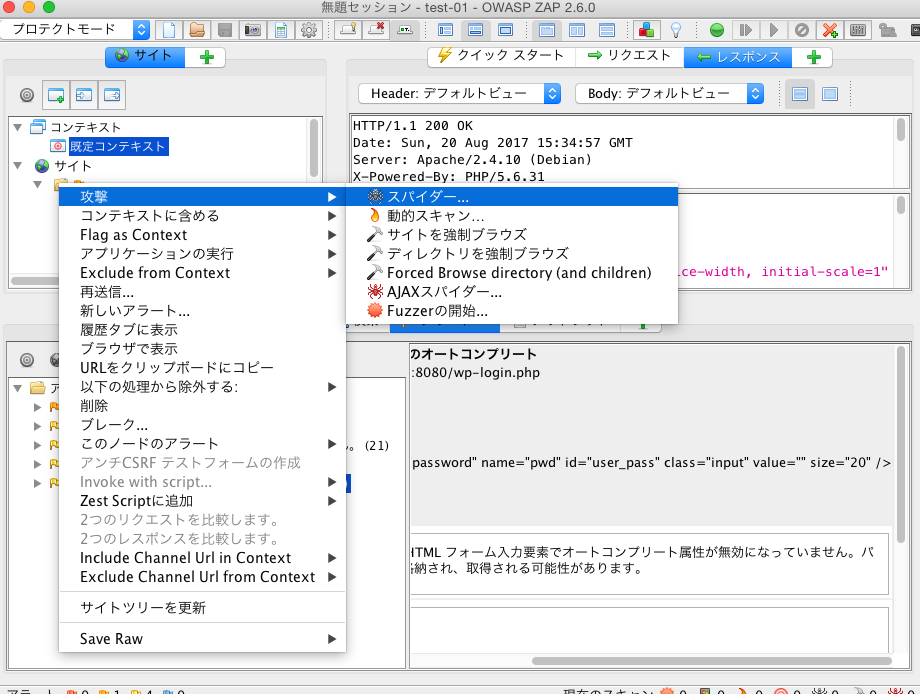
Task: Expand the Sites tab layout icon
Action: tap(446, 29)
